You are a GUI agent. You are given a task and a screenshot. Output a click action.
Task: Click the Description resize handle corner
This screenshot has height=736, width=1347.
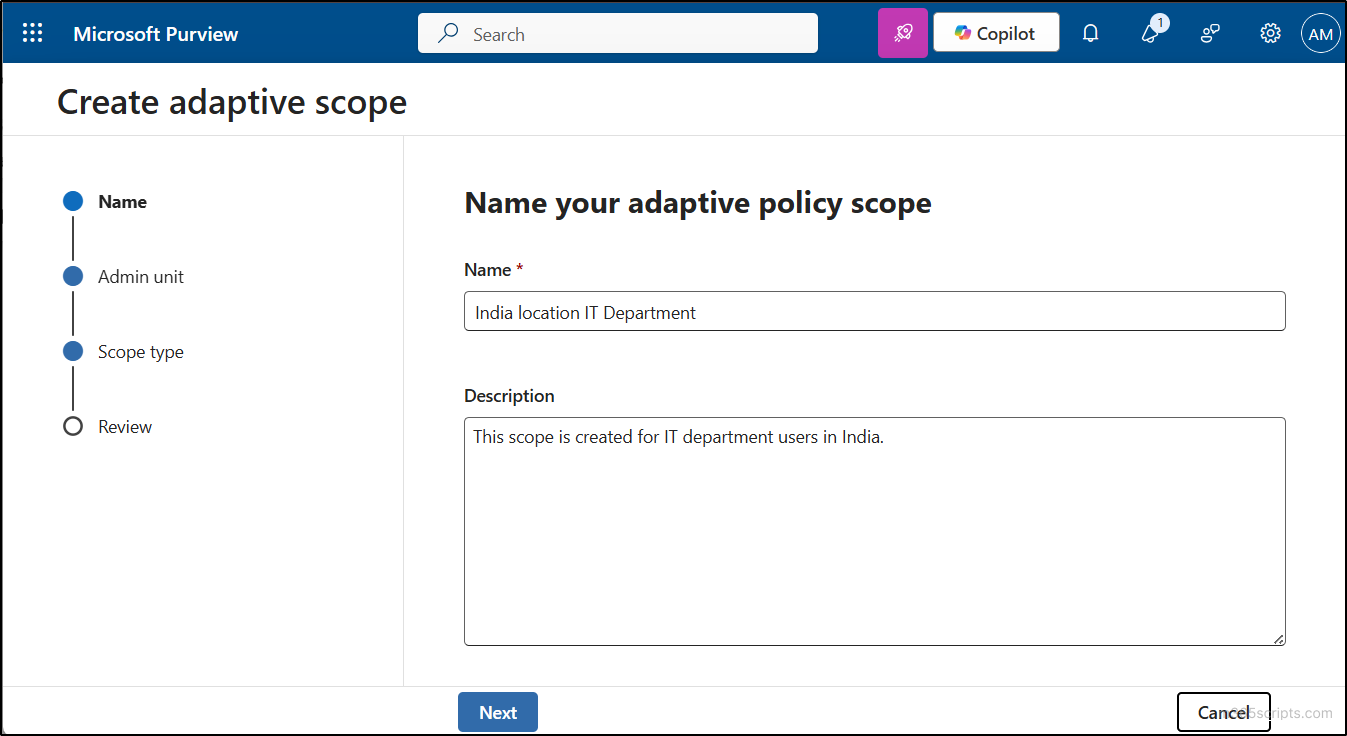(x=1279, y=639)
